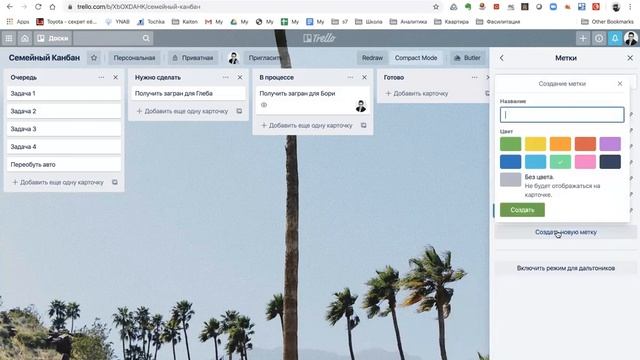Screen dimensions: 640x360
Task: Open card Получить загран для Глеба
Action: click(x=189, y=93)
